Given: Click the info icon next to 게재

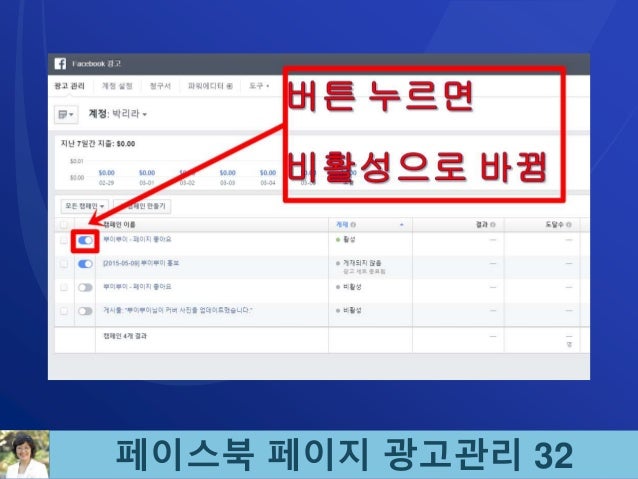Looking at the screenshot, I should [353, 225].
